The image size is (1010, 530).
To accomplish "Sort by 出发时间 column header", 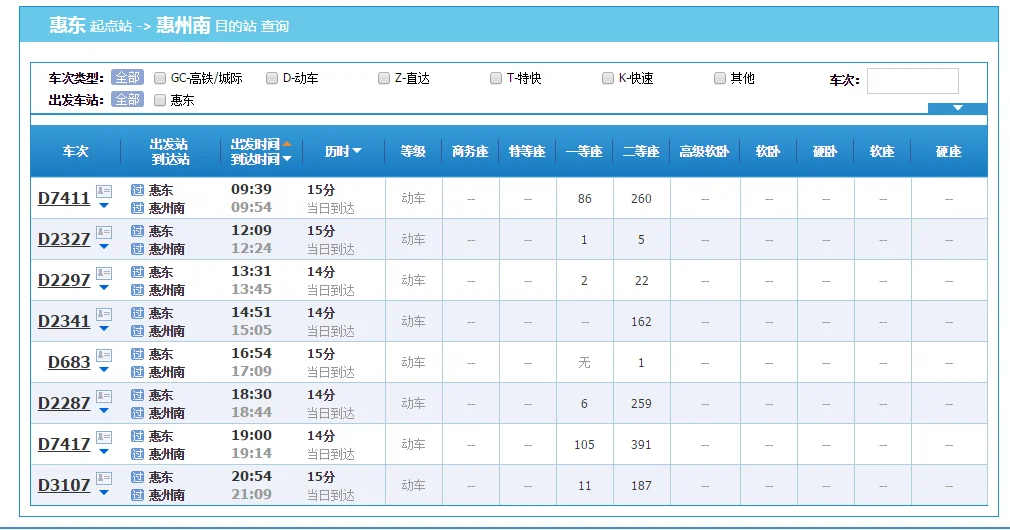I will [261, 144].
